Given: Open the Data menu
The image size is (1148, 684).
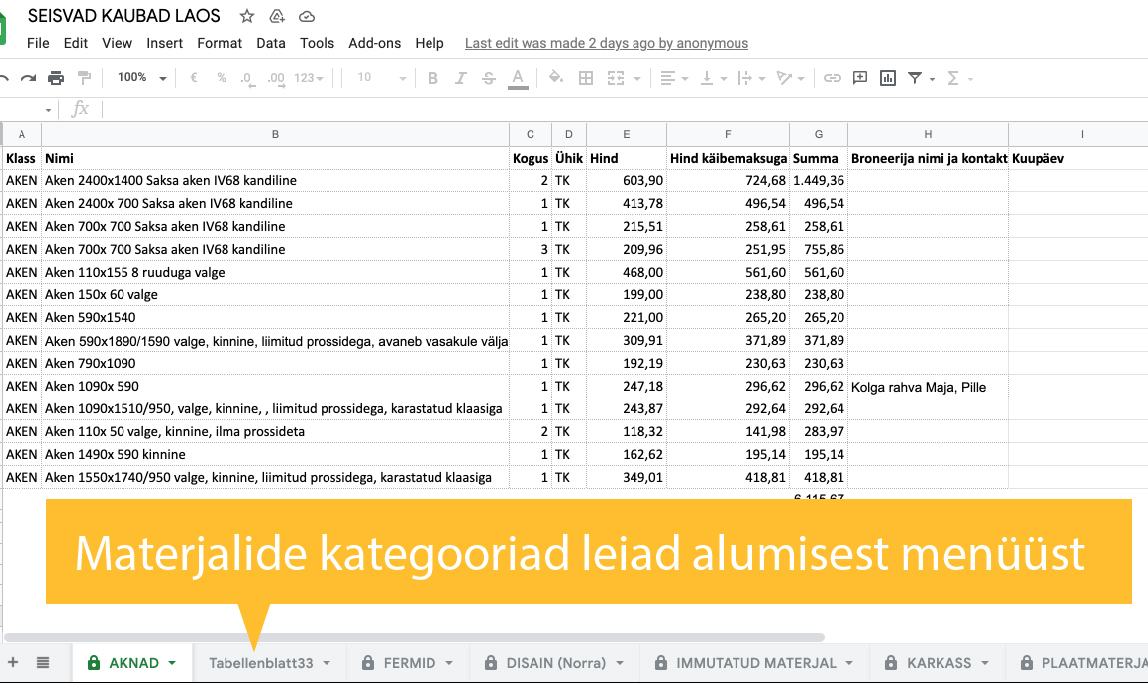Looking at the screenshot, I should point(270,43).
